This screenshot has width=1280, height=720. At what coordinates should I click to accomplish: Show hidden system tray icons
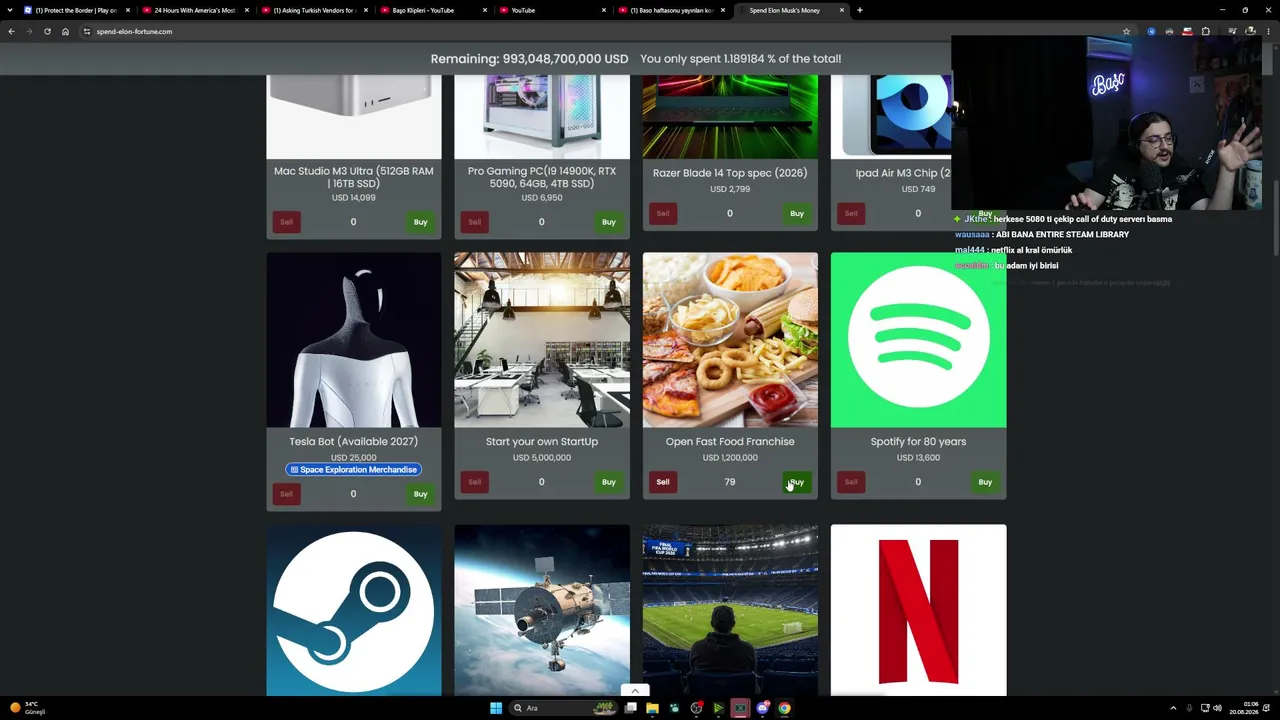point(1174,708)
